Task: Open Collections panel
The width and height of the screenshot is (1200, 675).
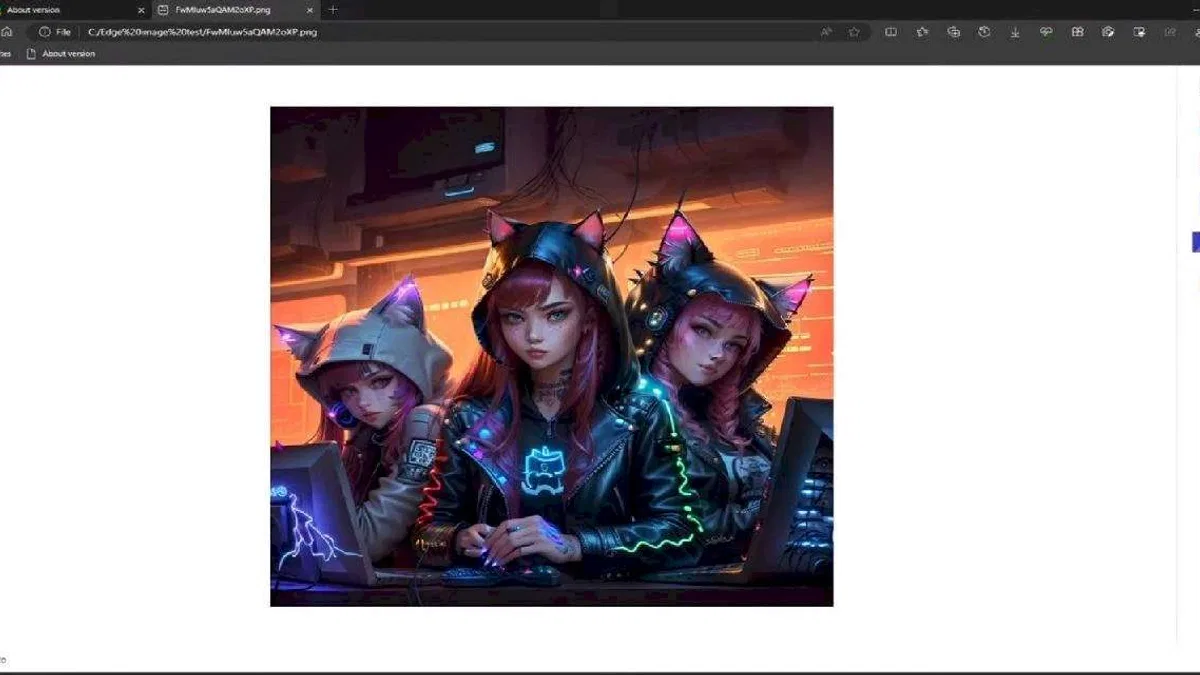Action: pyautogui.click(x=953, y=32)
